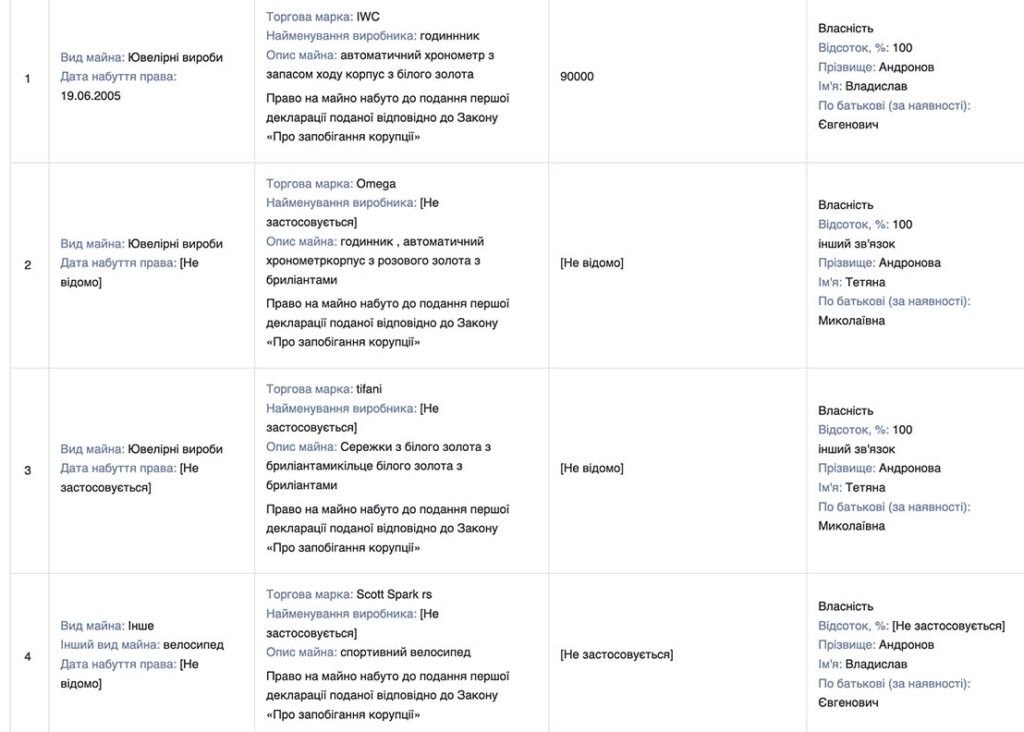Select the Omega brand name

pyautogui.click(x=376, y=184)
